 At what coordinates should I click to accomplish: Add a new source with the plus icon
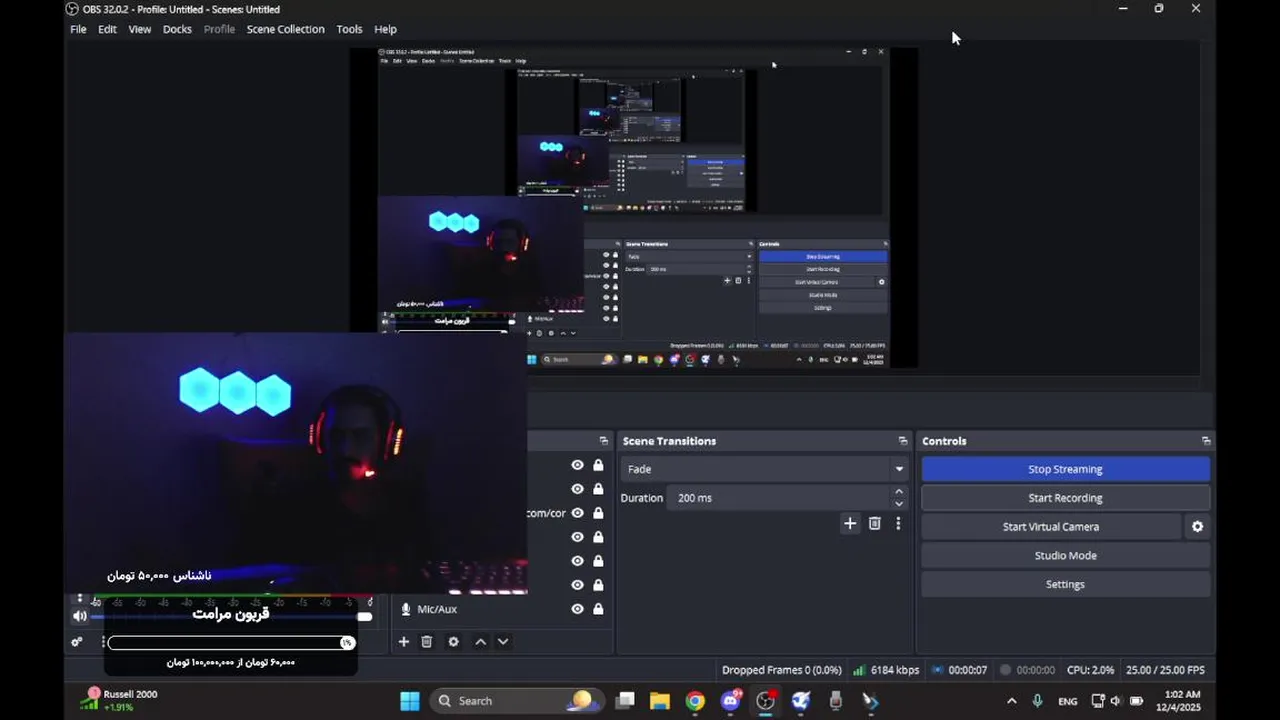pos(404,642)
